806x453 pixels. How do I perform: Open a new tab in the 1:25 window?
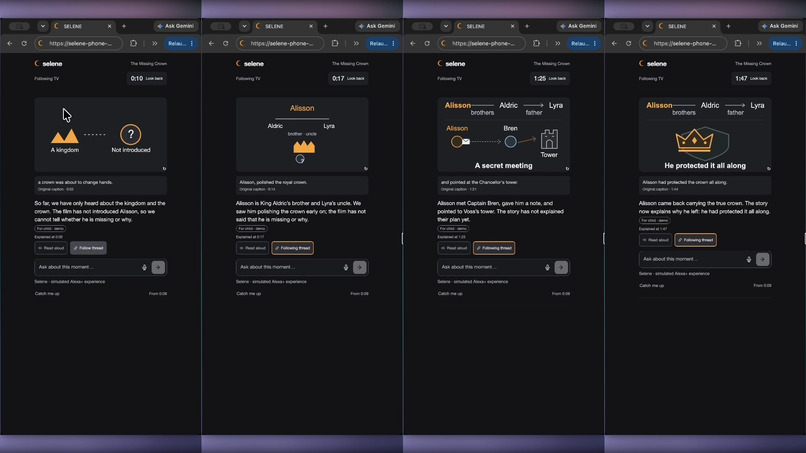click(x=527, y=26)
